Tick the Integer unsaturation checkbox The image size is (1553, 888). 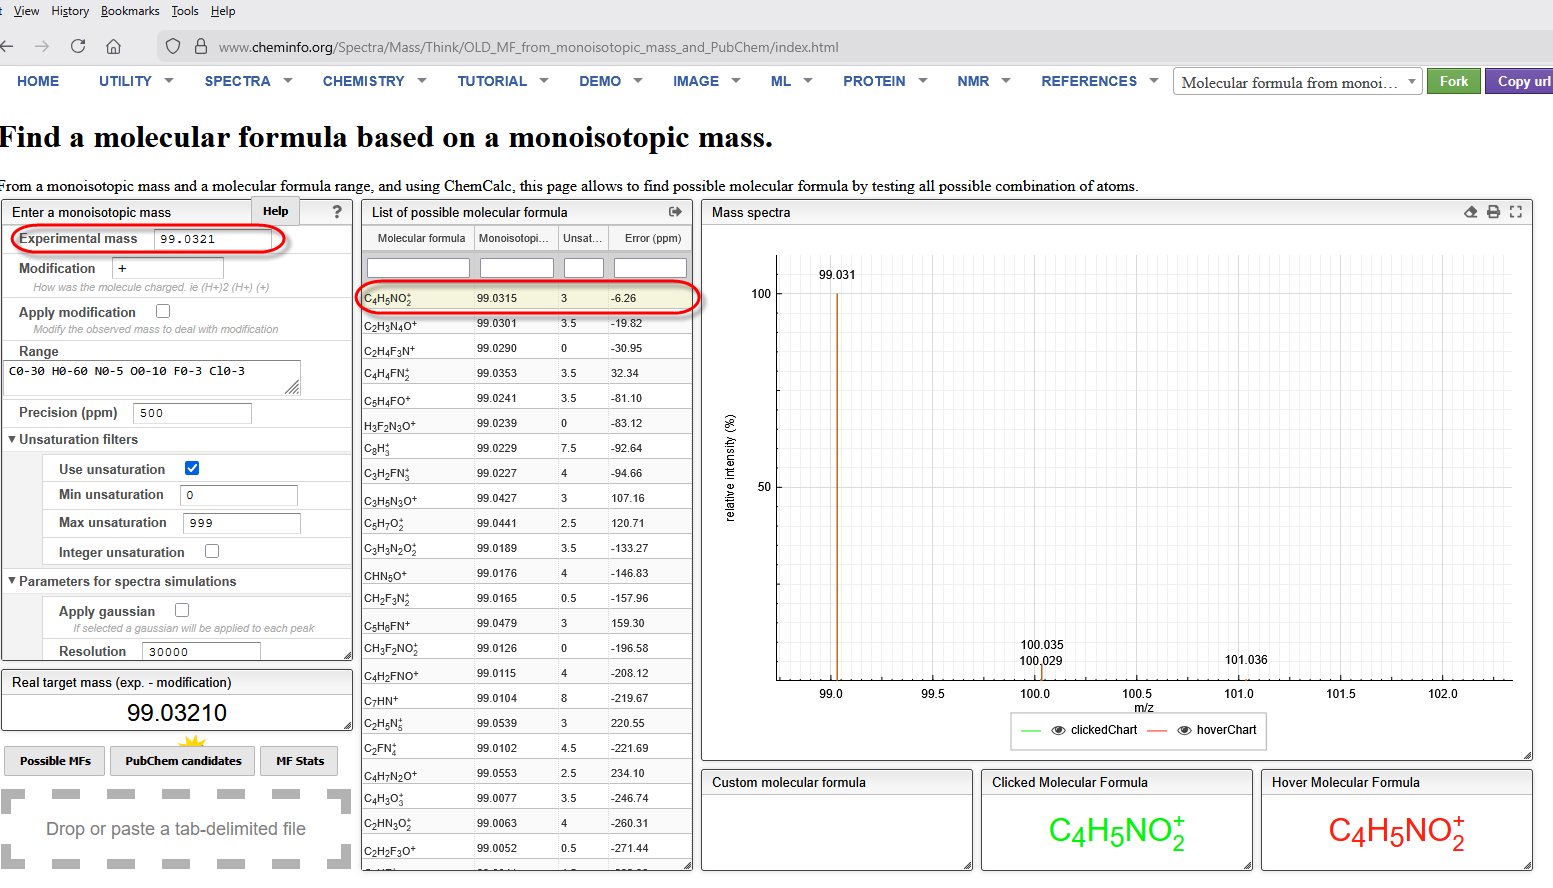coord(212,551)
